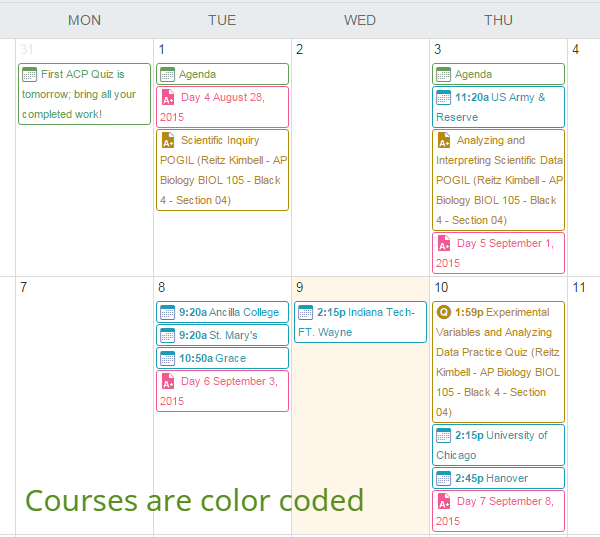Open the St. Mary's 9:20a event

click(x=222, y=335)
